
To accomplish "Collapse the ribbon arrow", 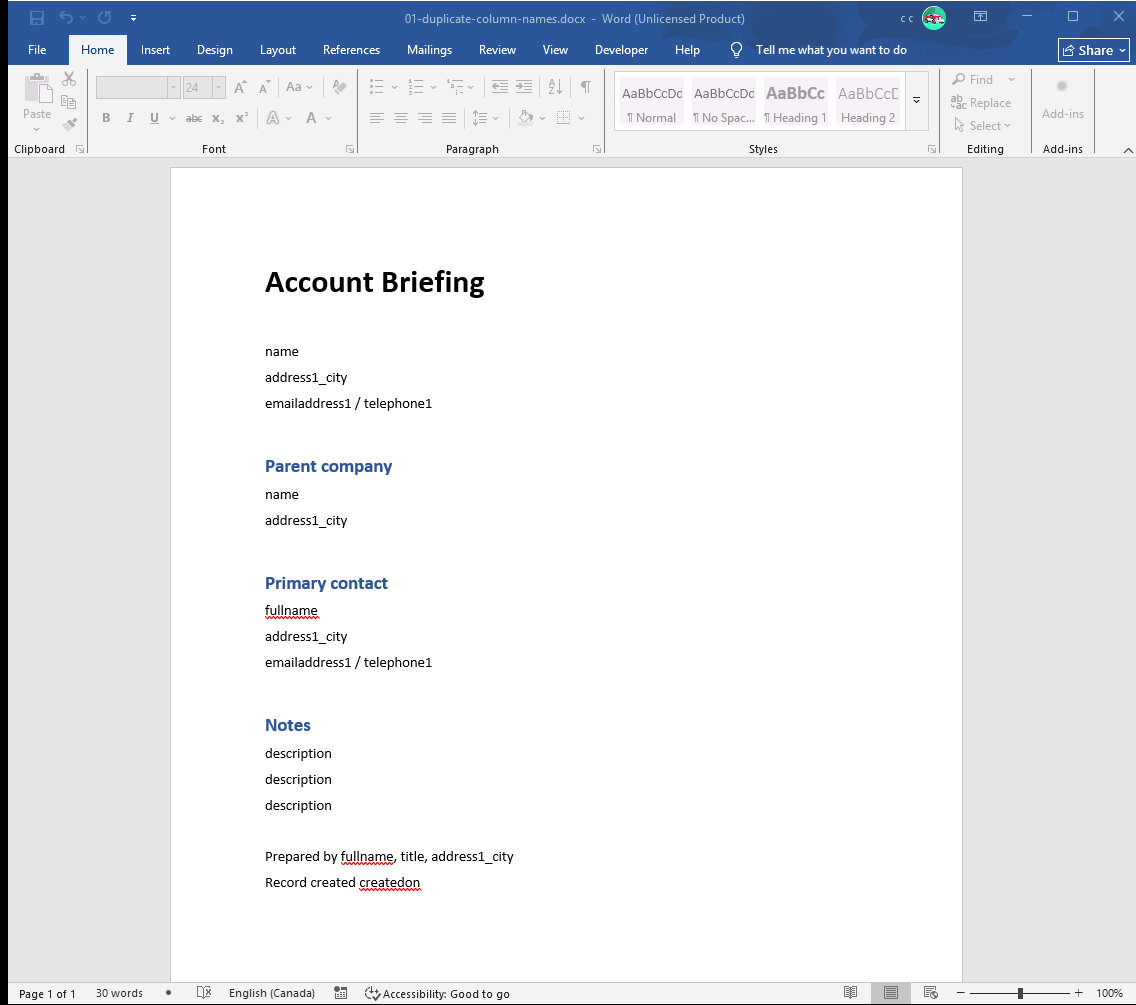I will [x=1127, y=150].
